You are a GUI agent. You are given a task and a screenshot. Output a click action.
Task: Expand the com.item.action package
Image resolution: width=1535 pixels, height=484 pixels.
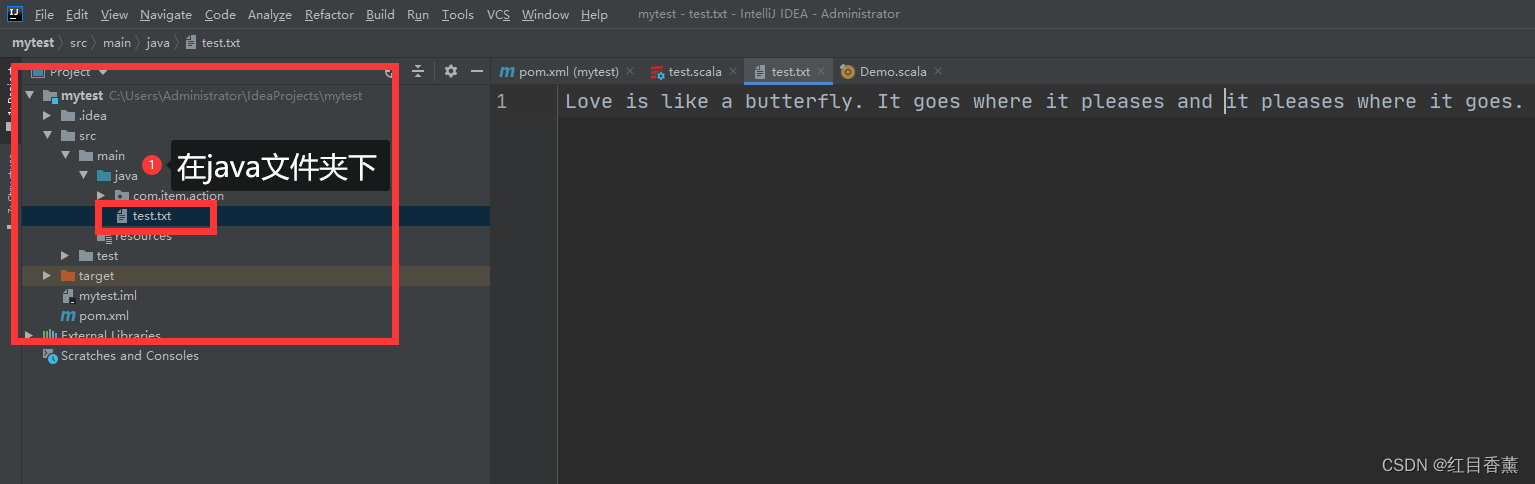[101, 196]
